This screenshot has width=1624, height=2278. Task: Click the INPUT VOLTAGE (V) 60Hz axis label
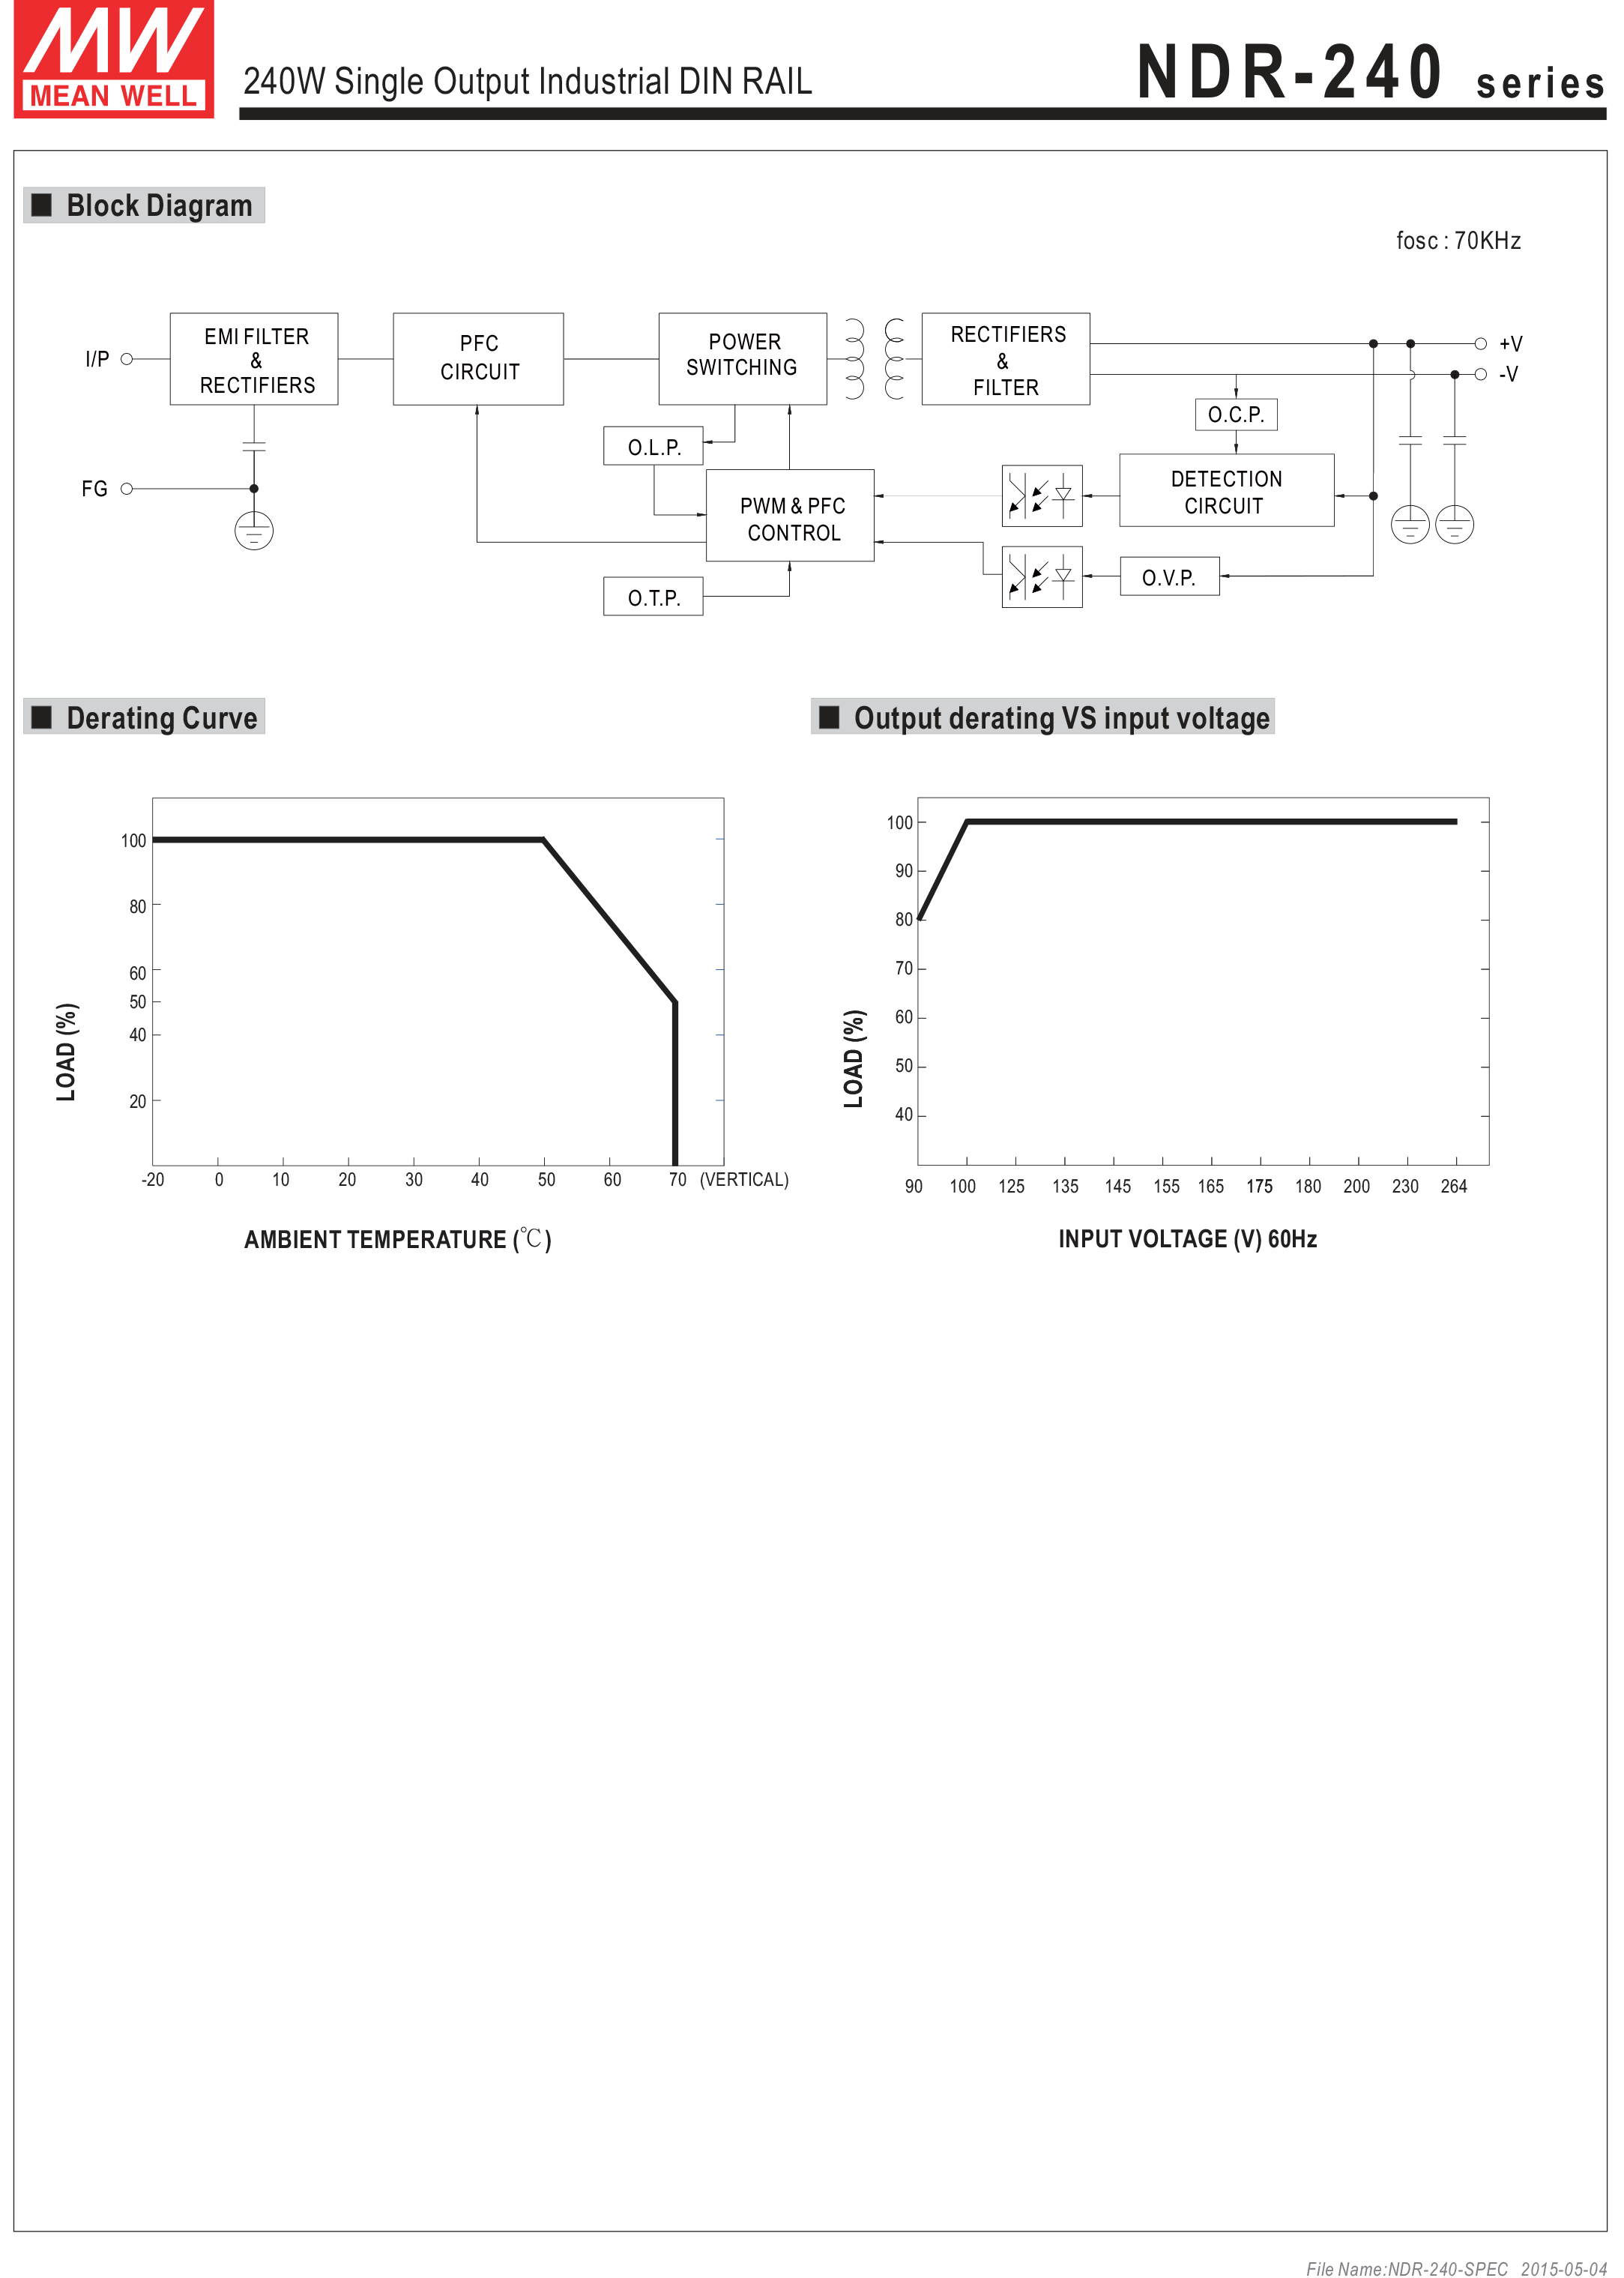[x=1188, y=1239]
